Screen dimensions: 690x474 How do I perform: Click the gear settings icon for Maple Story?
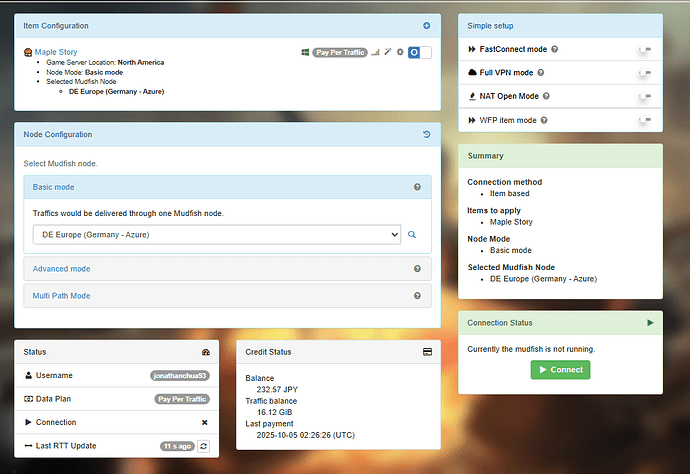[x=400, y=52]
